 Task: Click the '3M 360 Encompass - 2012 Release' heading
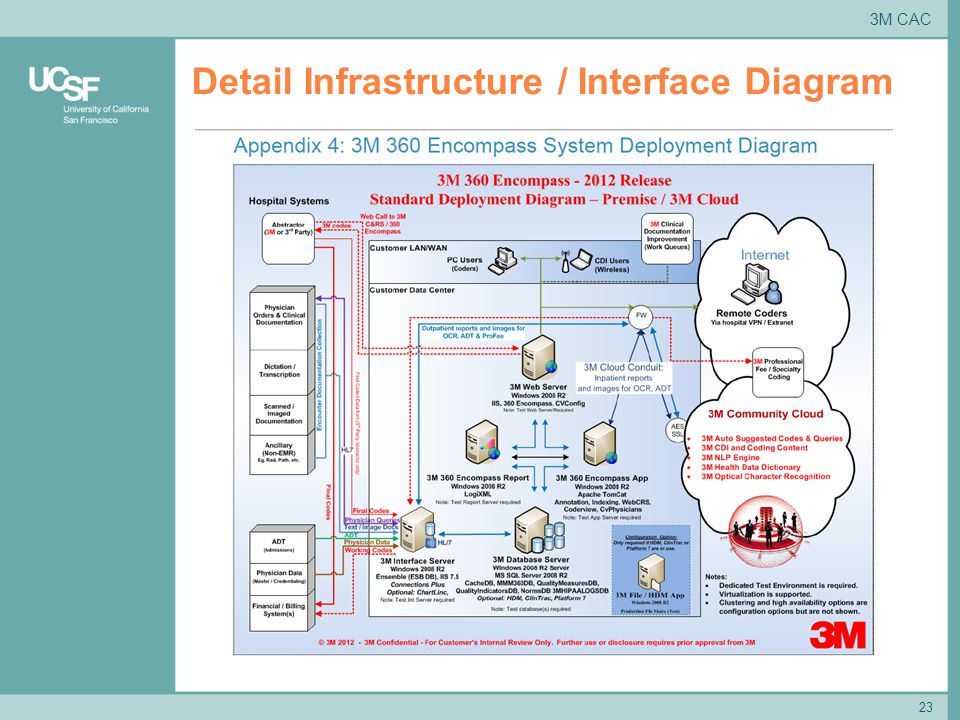pos(554,181)
